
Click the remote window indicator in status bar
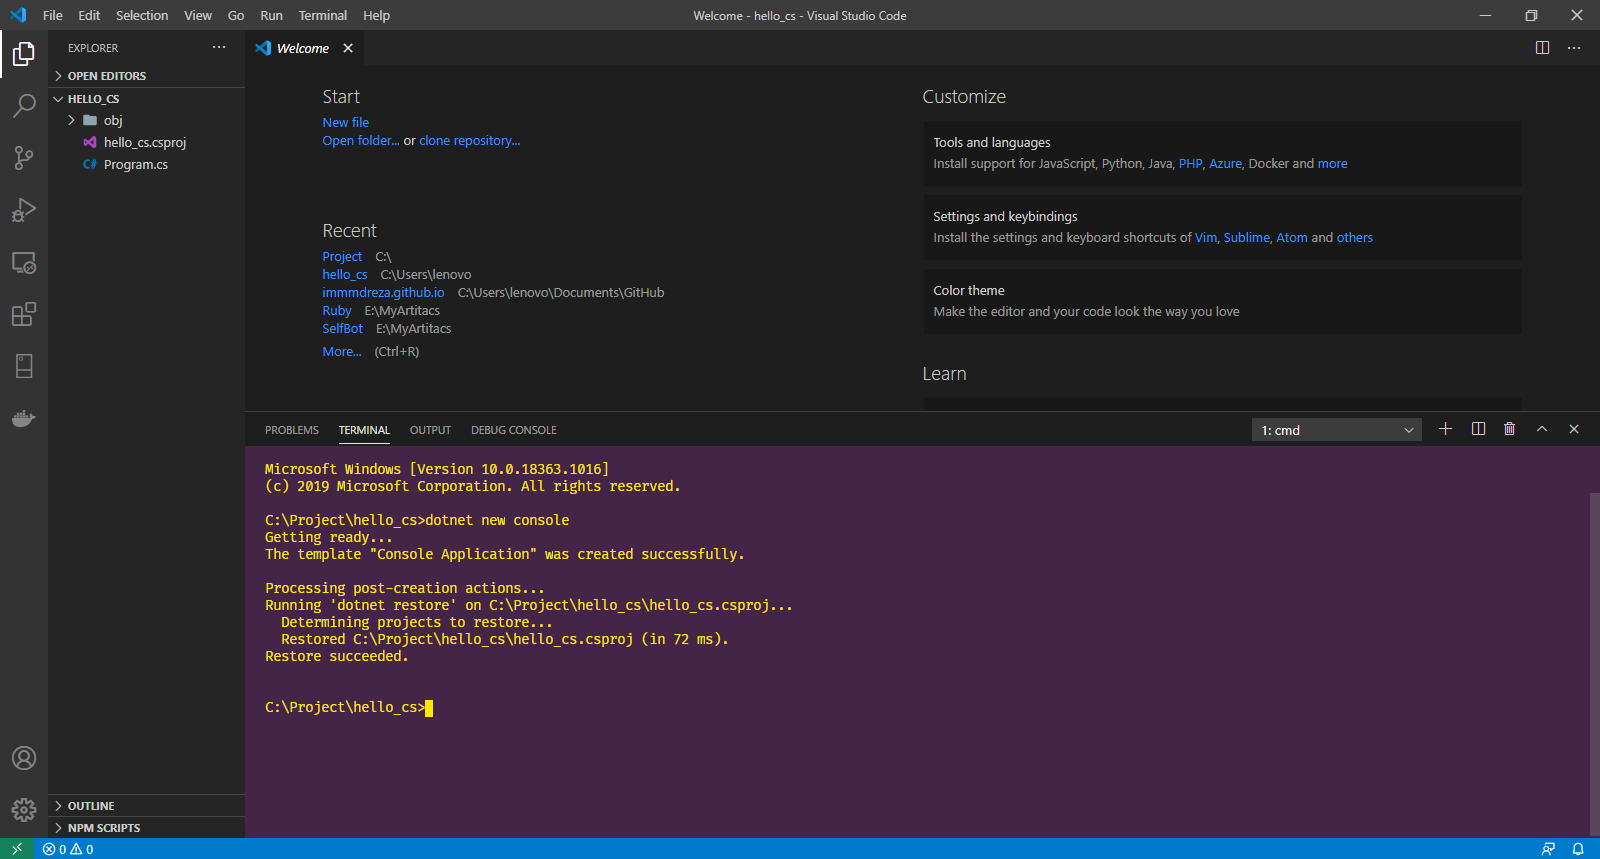pyautogui.click(x=17, y=849)
